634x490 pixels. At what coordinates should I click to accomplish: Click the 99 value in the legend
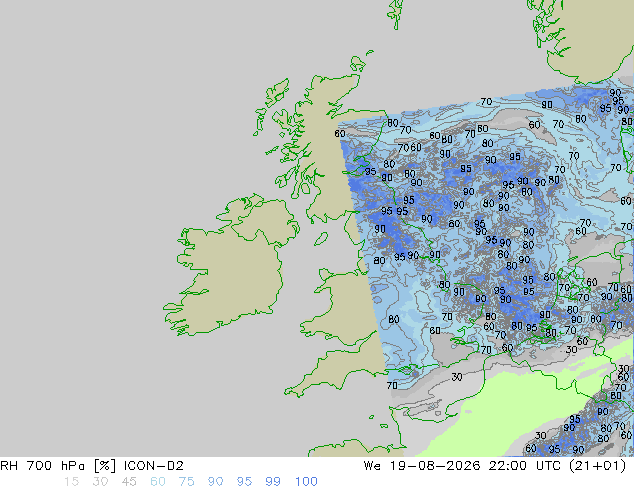273,482
